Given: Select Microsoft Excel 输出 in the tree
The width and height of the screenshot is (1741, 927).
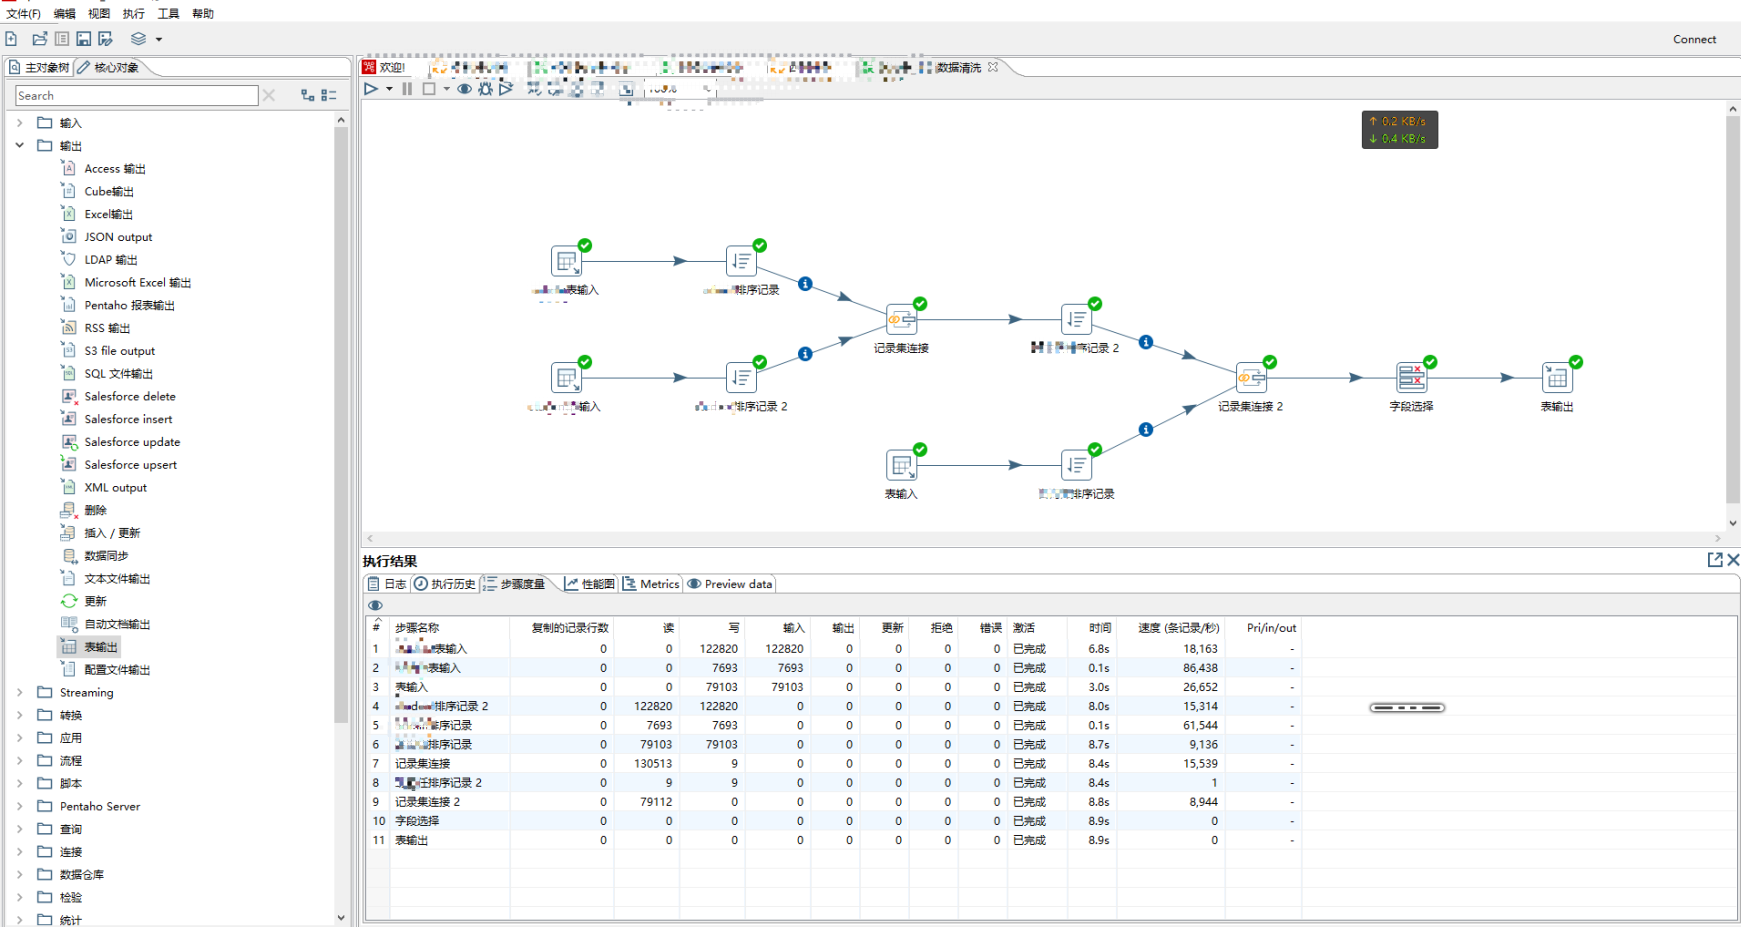Looking at the screenshot, I should tap(137, 283).
